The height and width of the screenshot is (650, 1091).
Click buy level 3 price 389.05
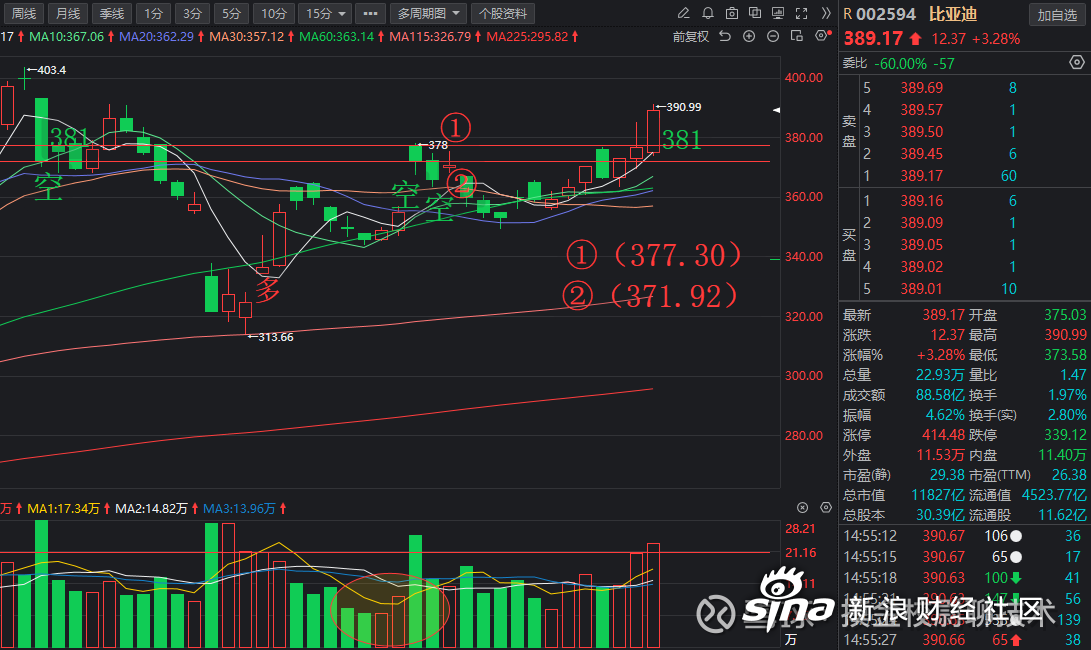tap(921, 245)
